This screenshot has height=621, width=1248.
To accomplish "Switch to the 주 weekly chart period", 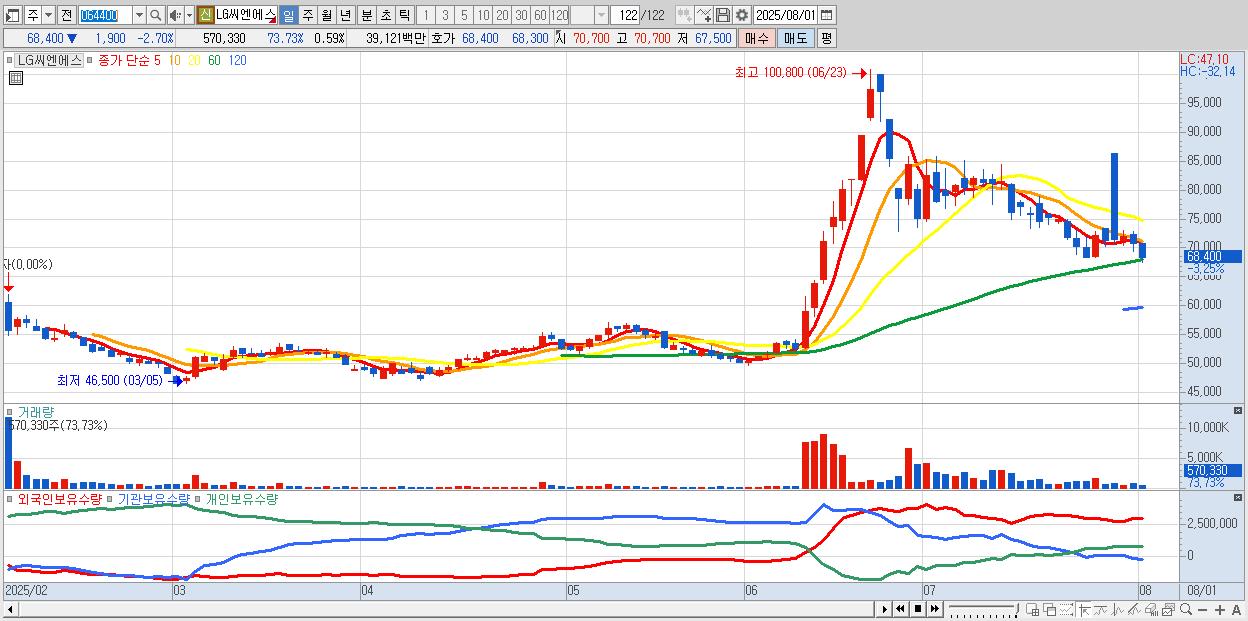I will 308,15.
